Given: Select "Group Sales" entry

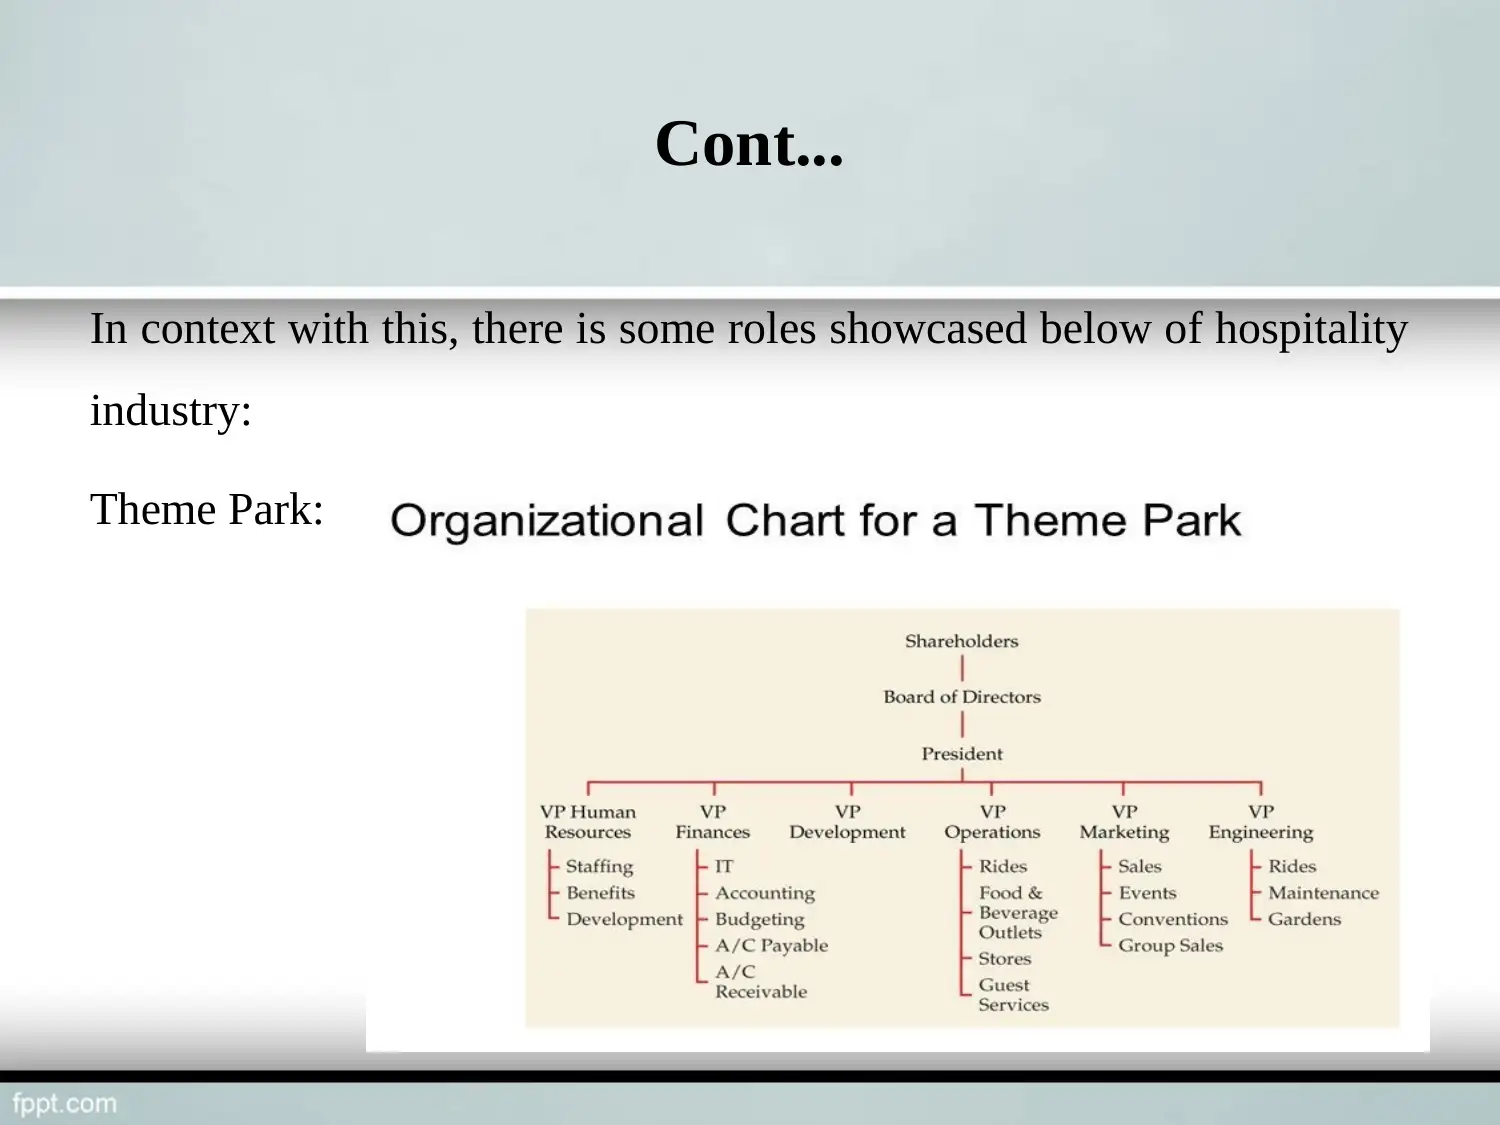Looking at the screenshot, I should [1170, 946].
